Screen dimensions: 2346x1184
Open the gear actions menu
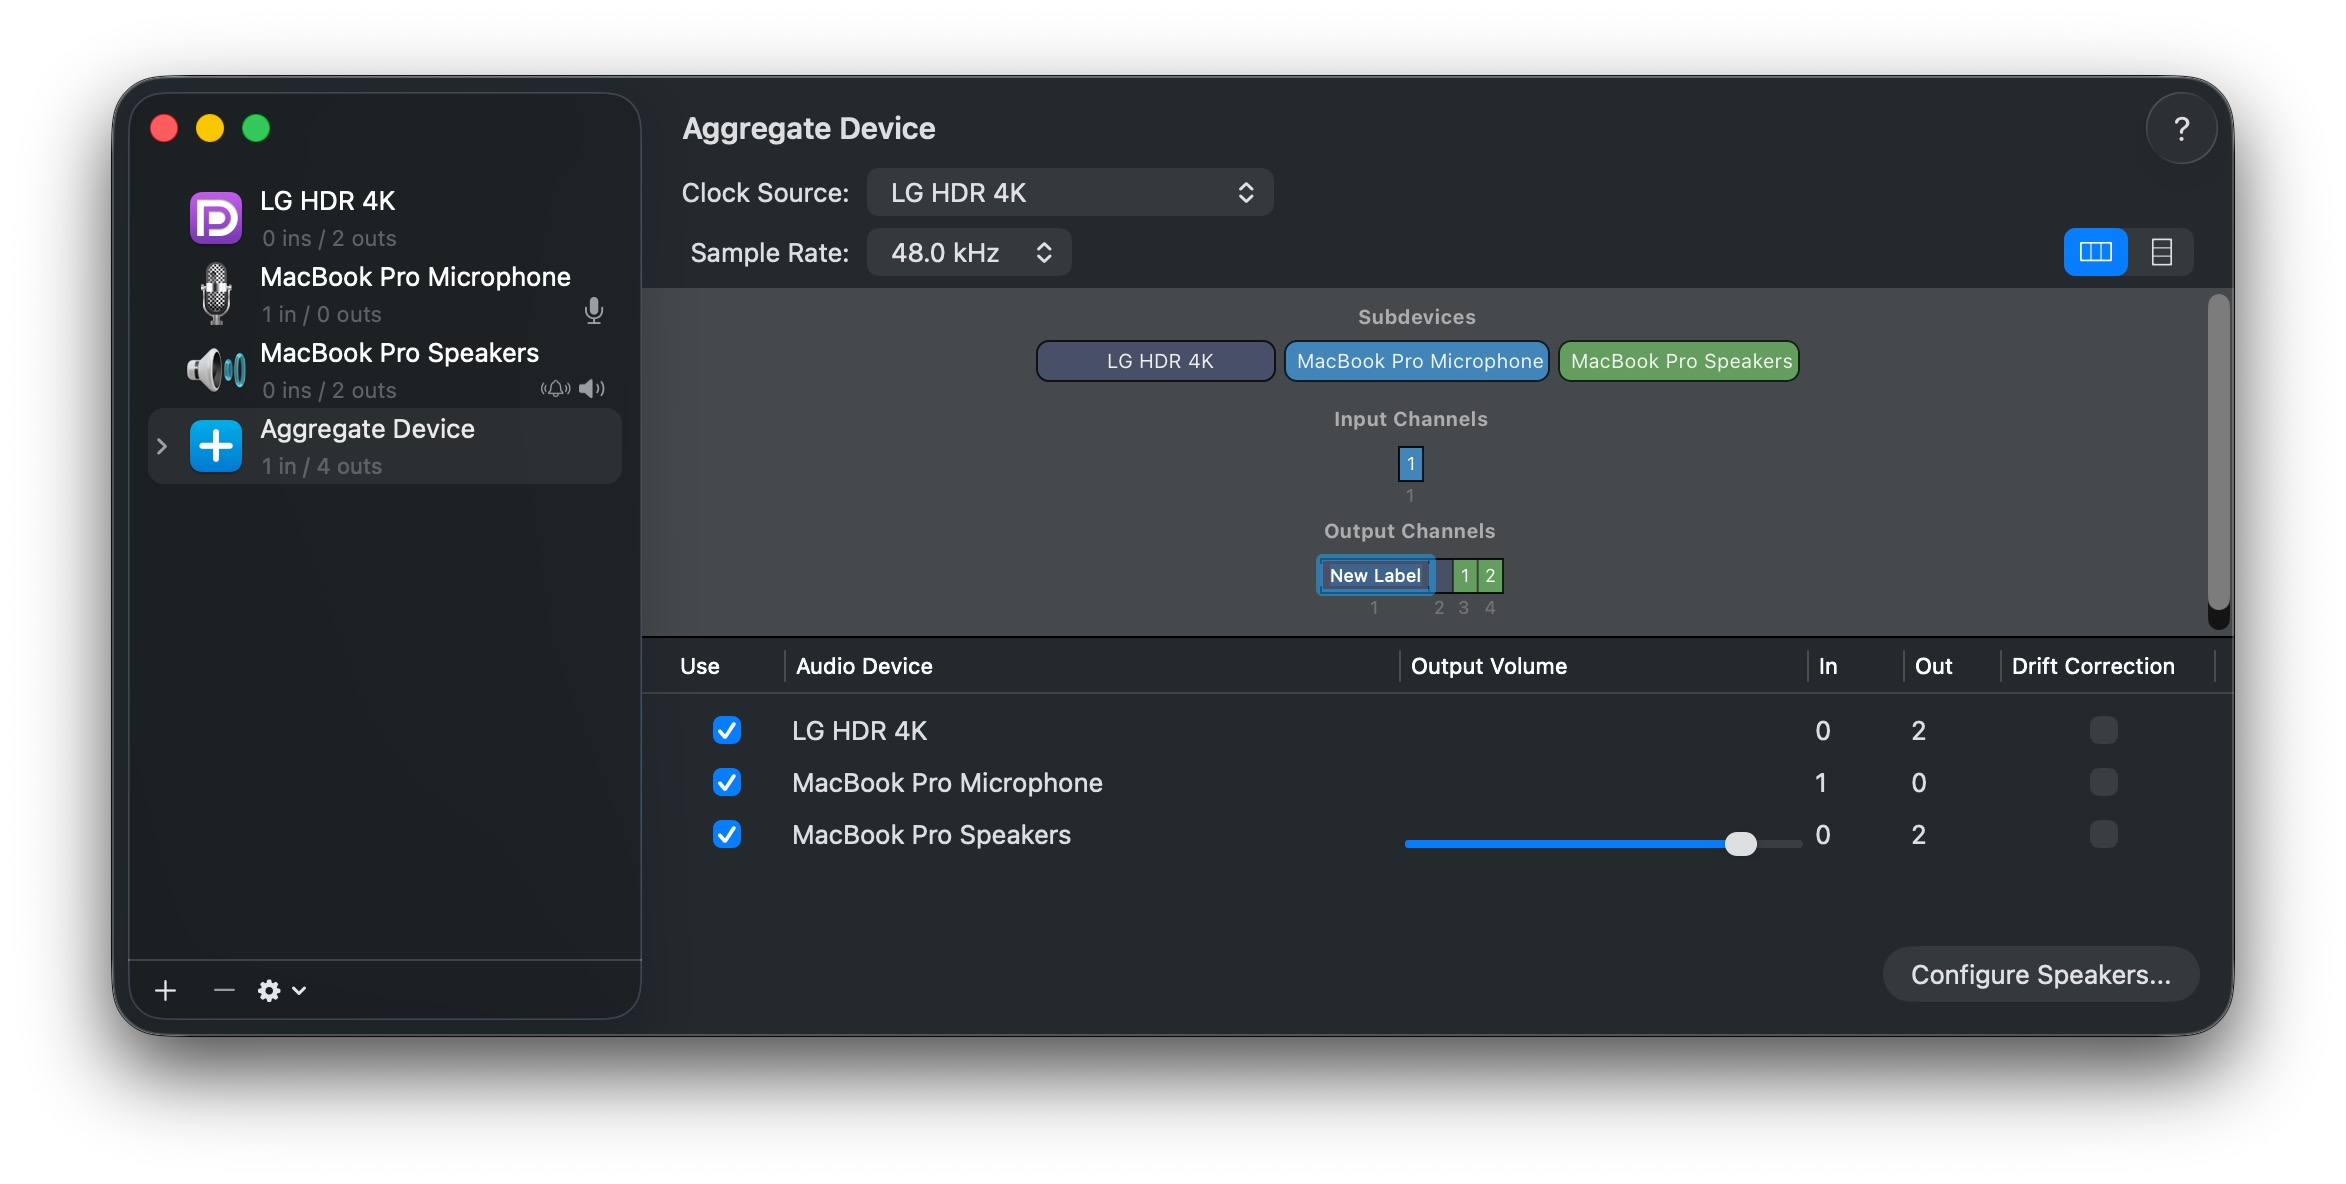click(x=282, y=990)
